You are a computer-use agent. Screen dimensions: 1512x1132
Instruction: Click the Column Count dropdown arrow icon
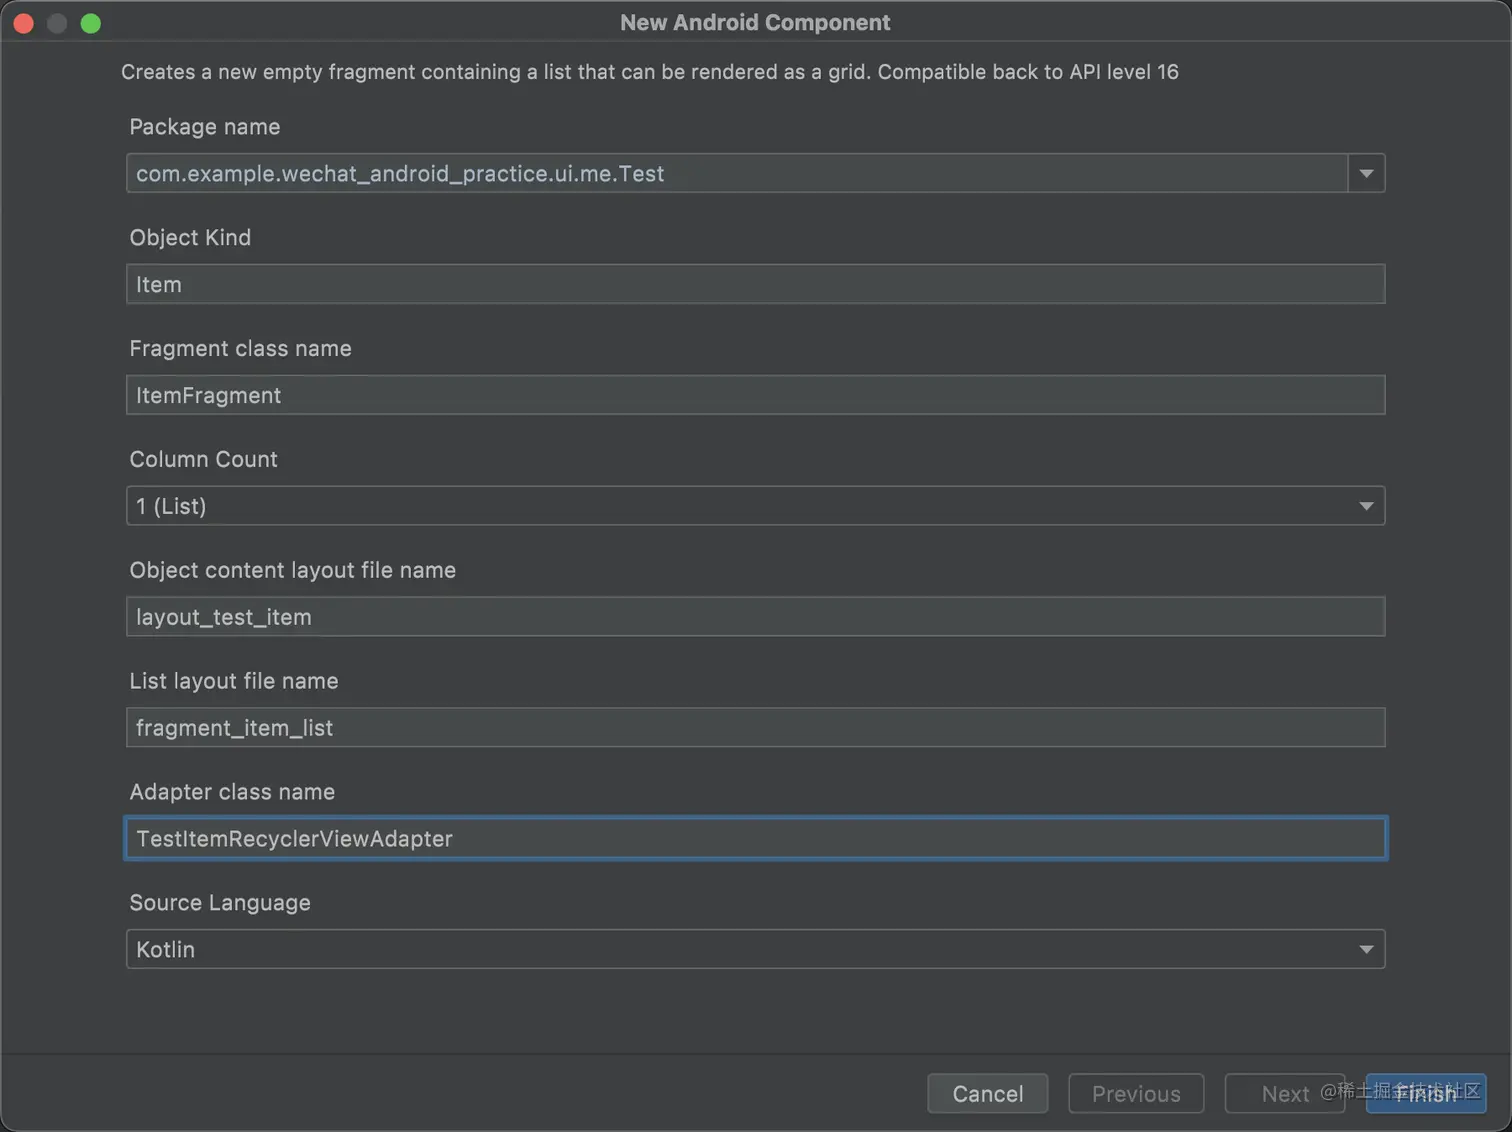click(1366, 506)
